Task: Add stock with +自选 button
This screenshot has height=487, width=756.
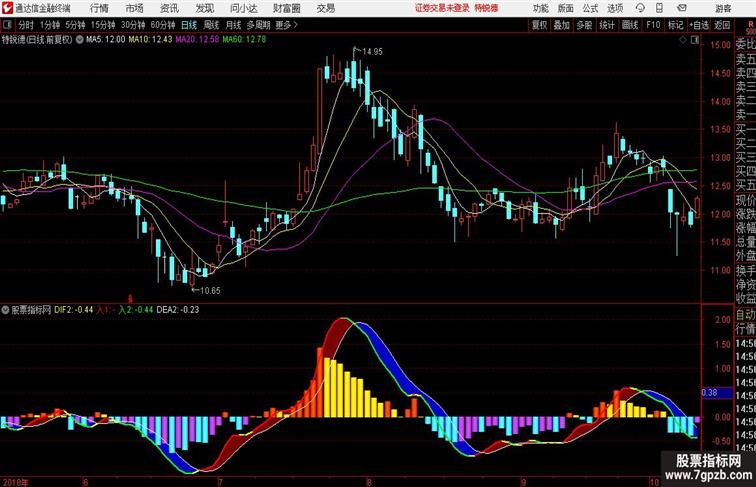Action: 699,25
